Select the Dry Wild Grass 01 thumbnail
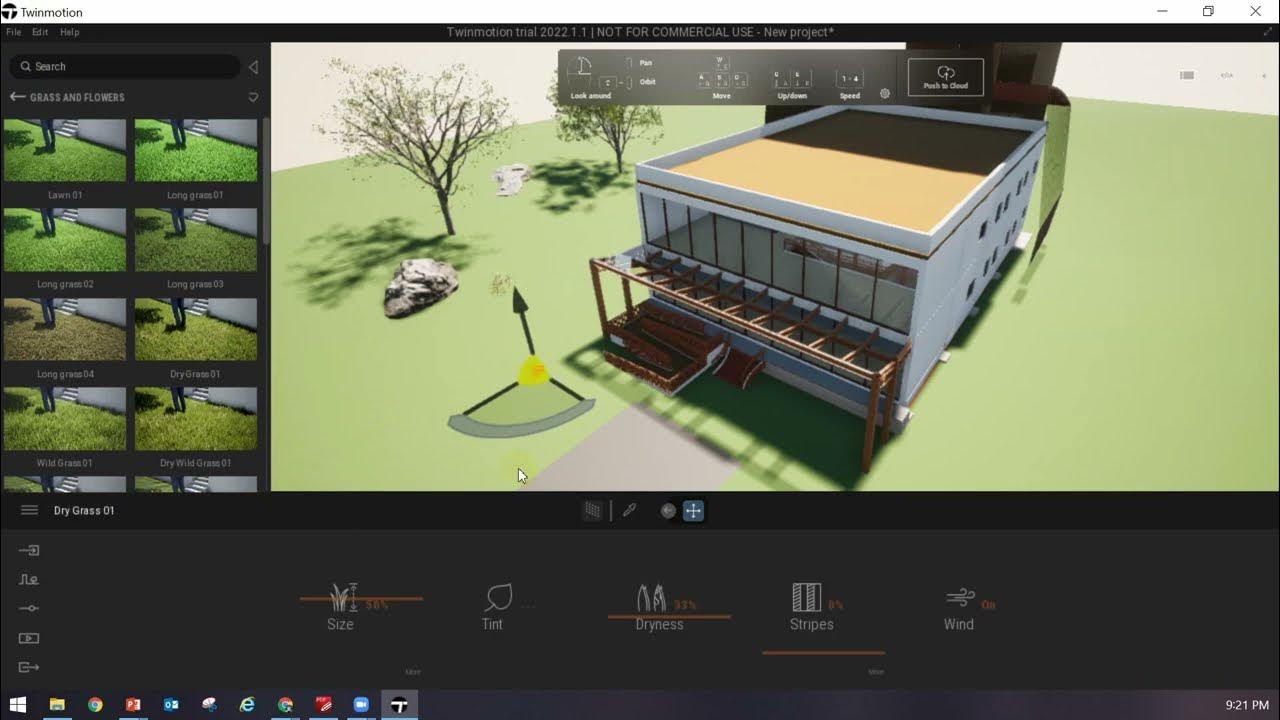Screen dimensions: 1280x720 196,419
